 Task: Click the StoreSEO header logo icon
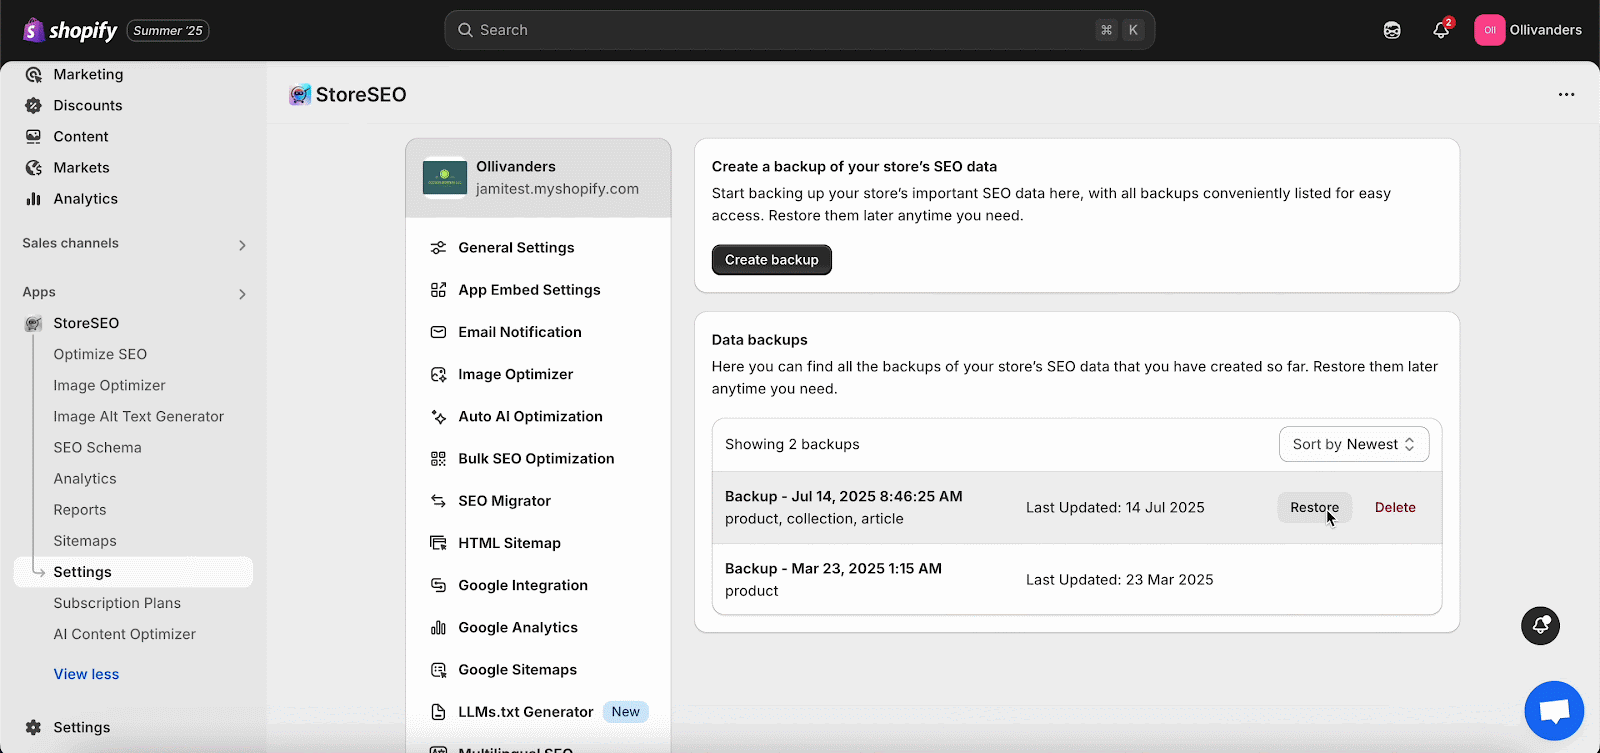point(300,95)
